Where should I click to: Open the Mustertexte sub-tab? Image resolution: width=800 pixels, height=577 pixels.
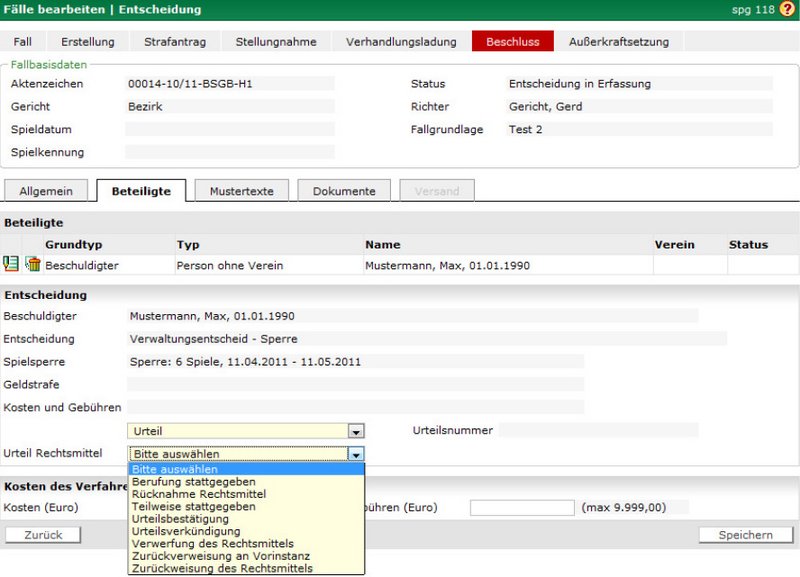point(241,191)
